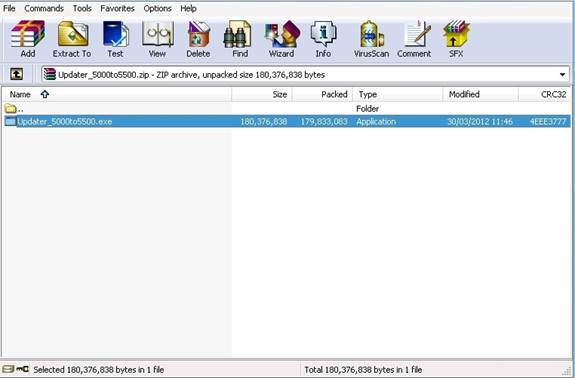The height and width of the screenshot is (378, 575).
Task: Open the Options menu
Action: coord(157,8)
